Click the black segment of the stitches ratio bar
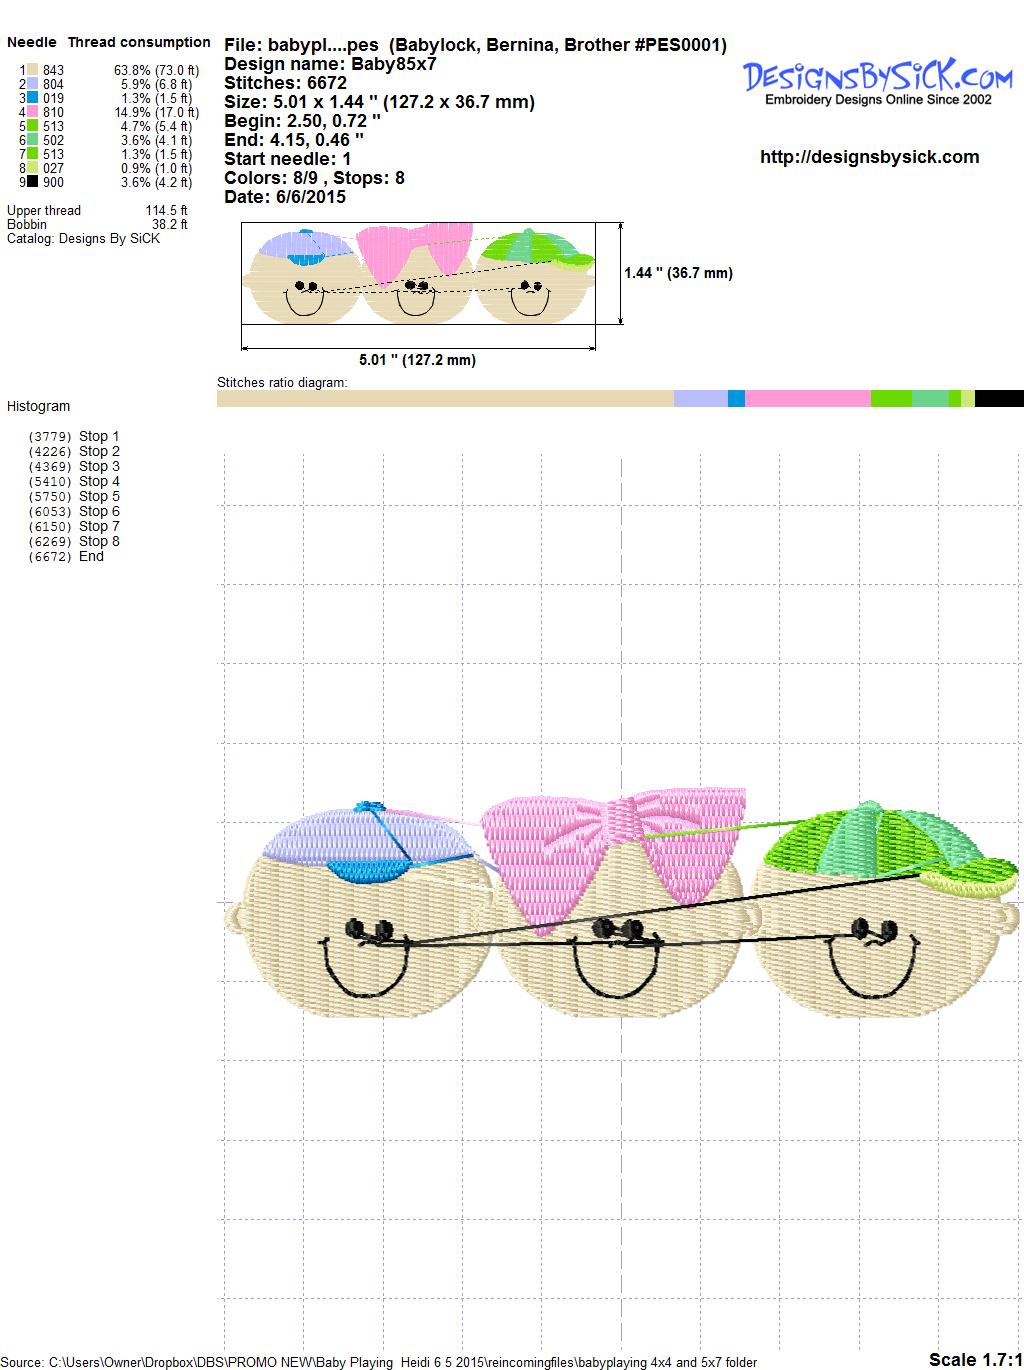Viewport: 1024px width, 1370px height. (998, 399)
